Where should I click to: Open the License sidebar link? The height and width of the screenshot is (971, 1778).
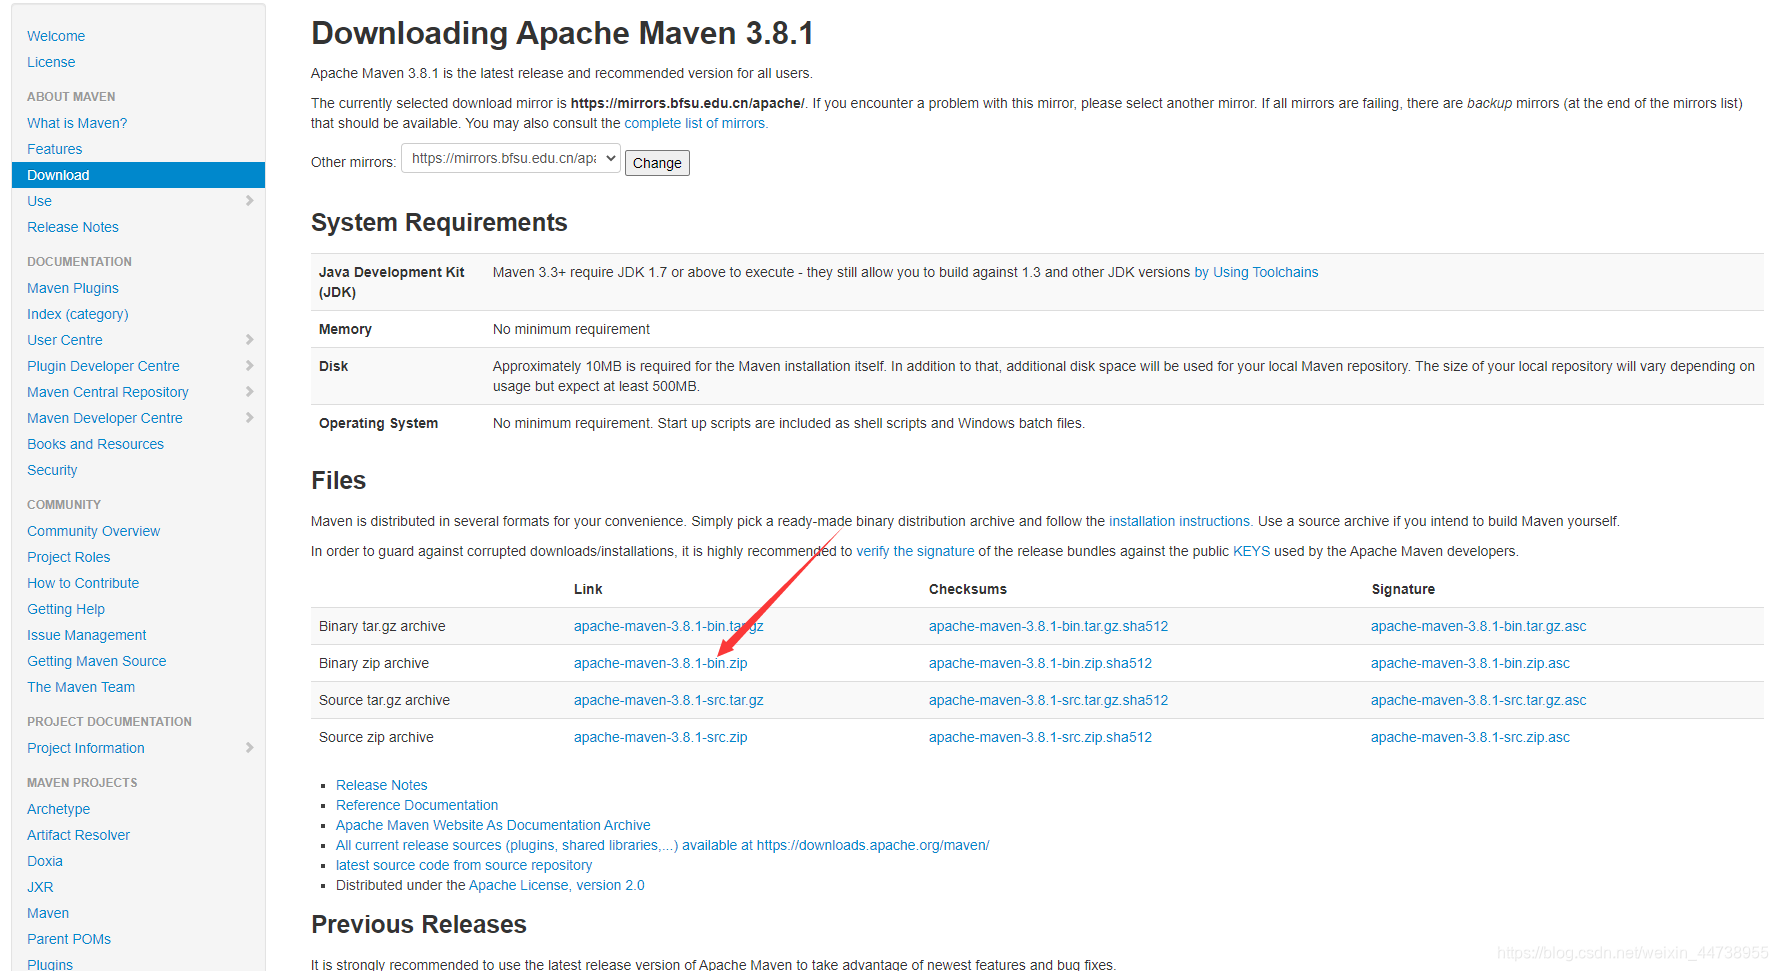tap(51, 62)
